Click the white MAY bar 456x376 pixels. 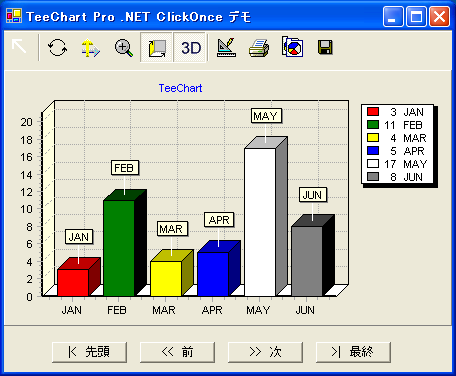tap(260, 222)
